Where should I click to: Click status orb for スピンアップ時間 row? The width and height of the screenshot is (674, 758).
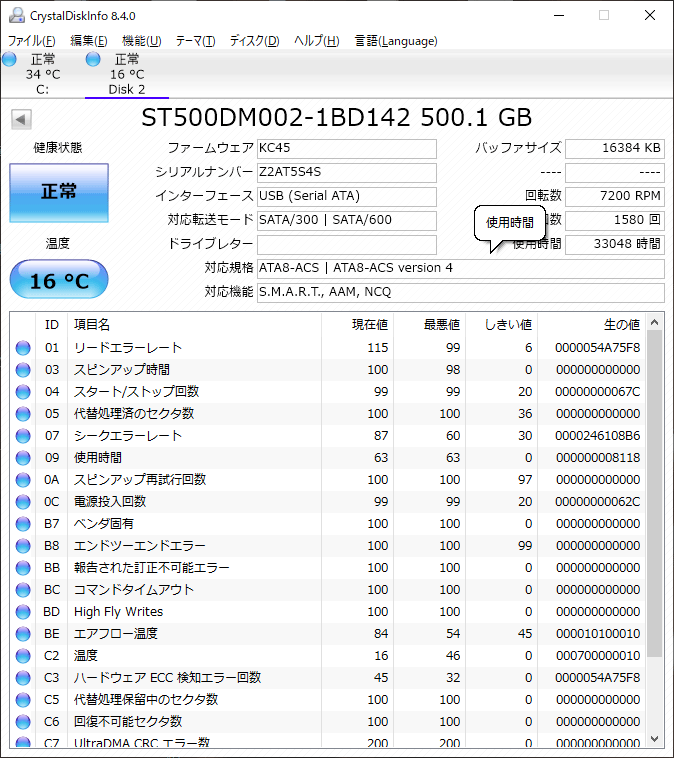click(23, 370)
